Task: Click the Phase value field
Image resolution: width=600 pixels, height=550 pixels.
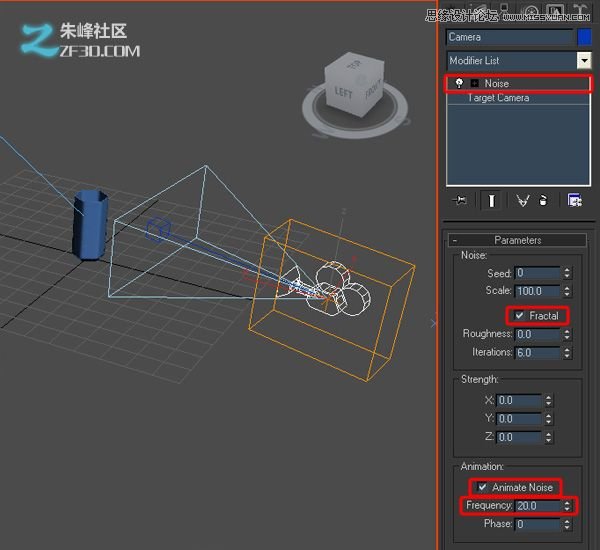Action: pos(537,524)
